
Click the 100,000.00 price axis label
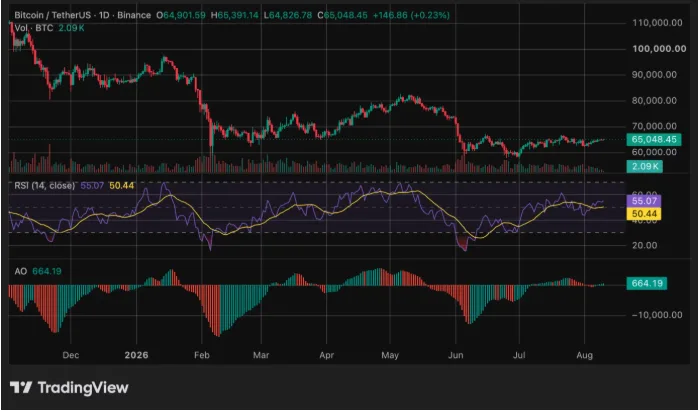[659, 49]
